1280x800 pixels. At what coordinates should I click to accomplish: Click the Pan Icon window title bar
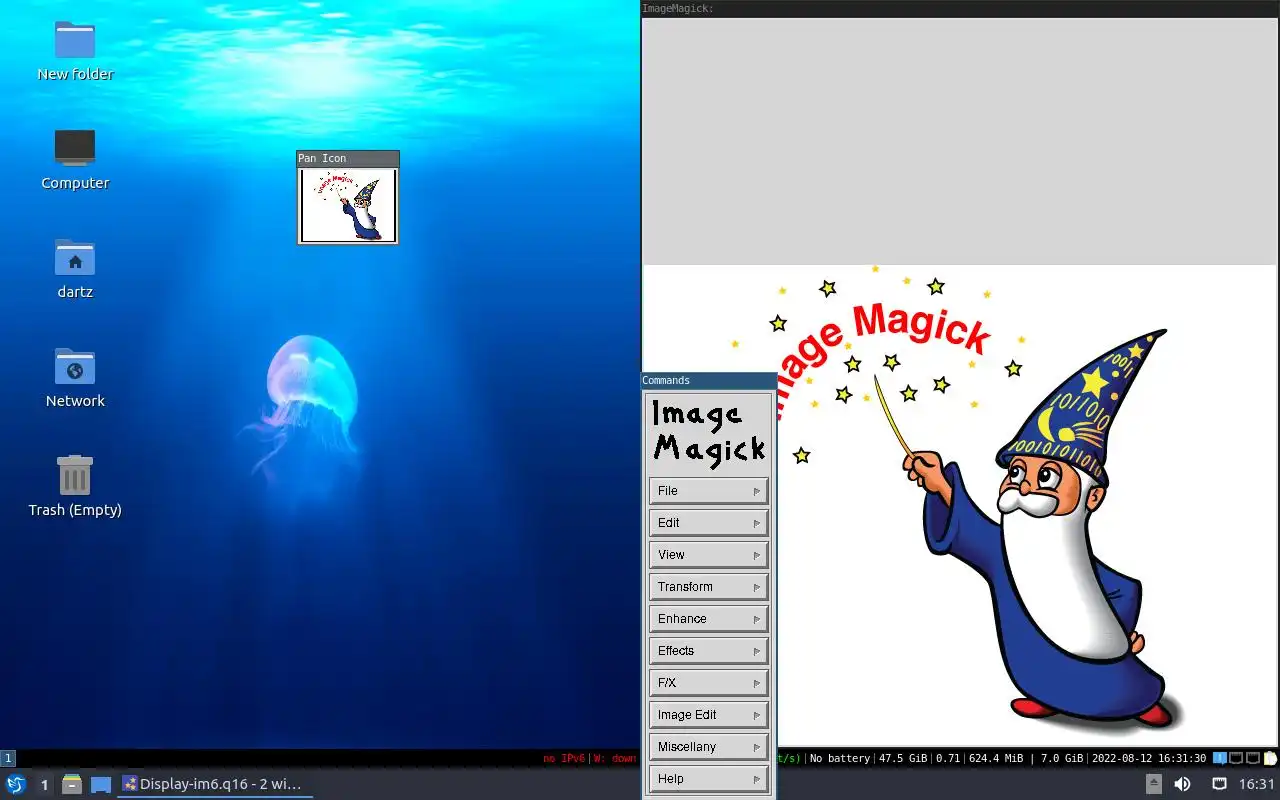[x=348, y=158]
